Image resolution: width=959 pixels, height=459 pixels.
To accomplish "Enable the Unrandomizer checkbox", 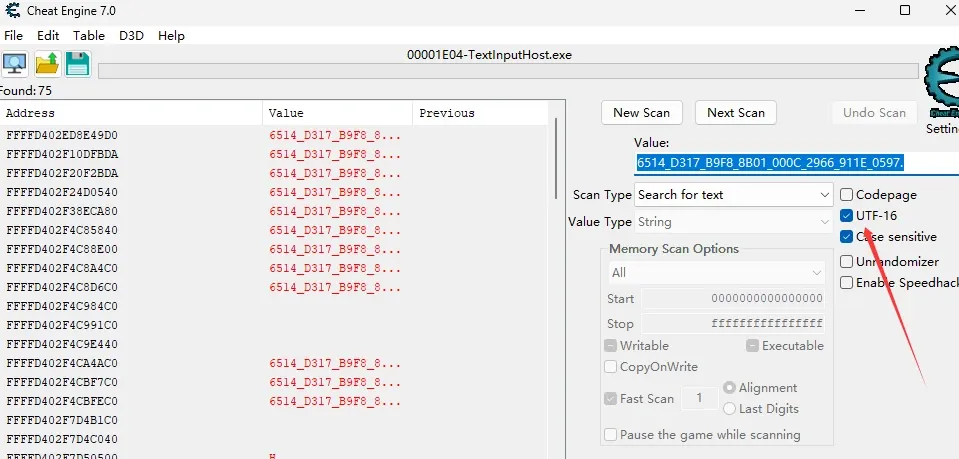I will [x=846, y=261].
